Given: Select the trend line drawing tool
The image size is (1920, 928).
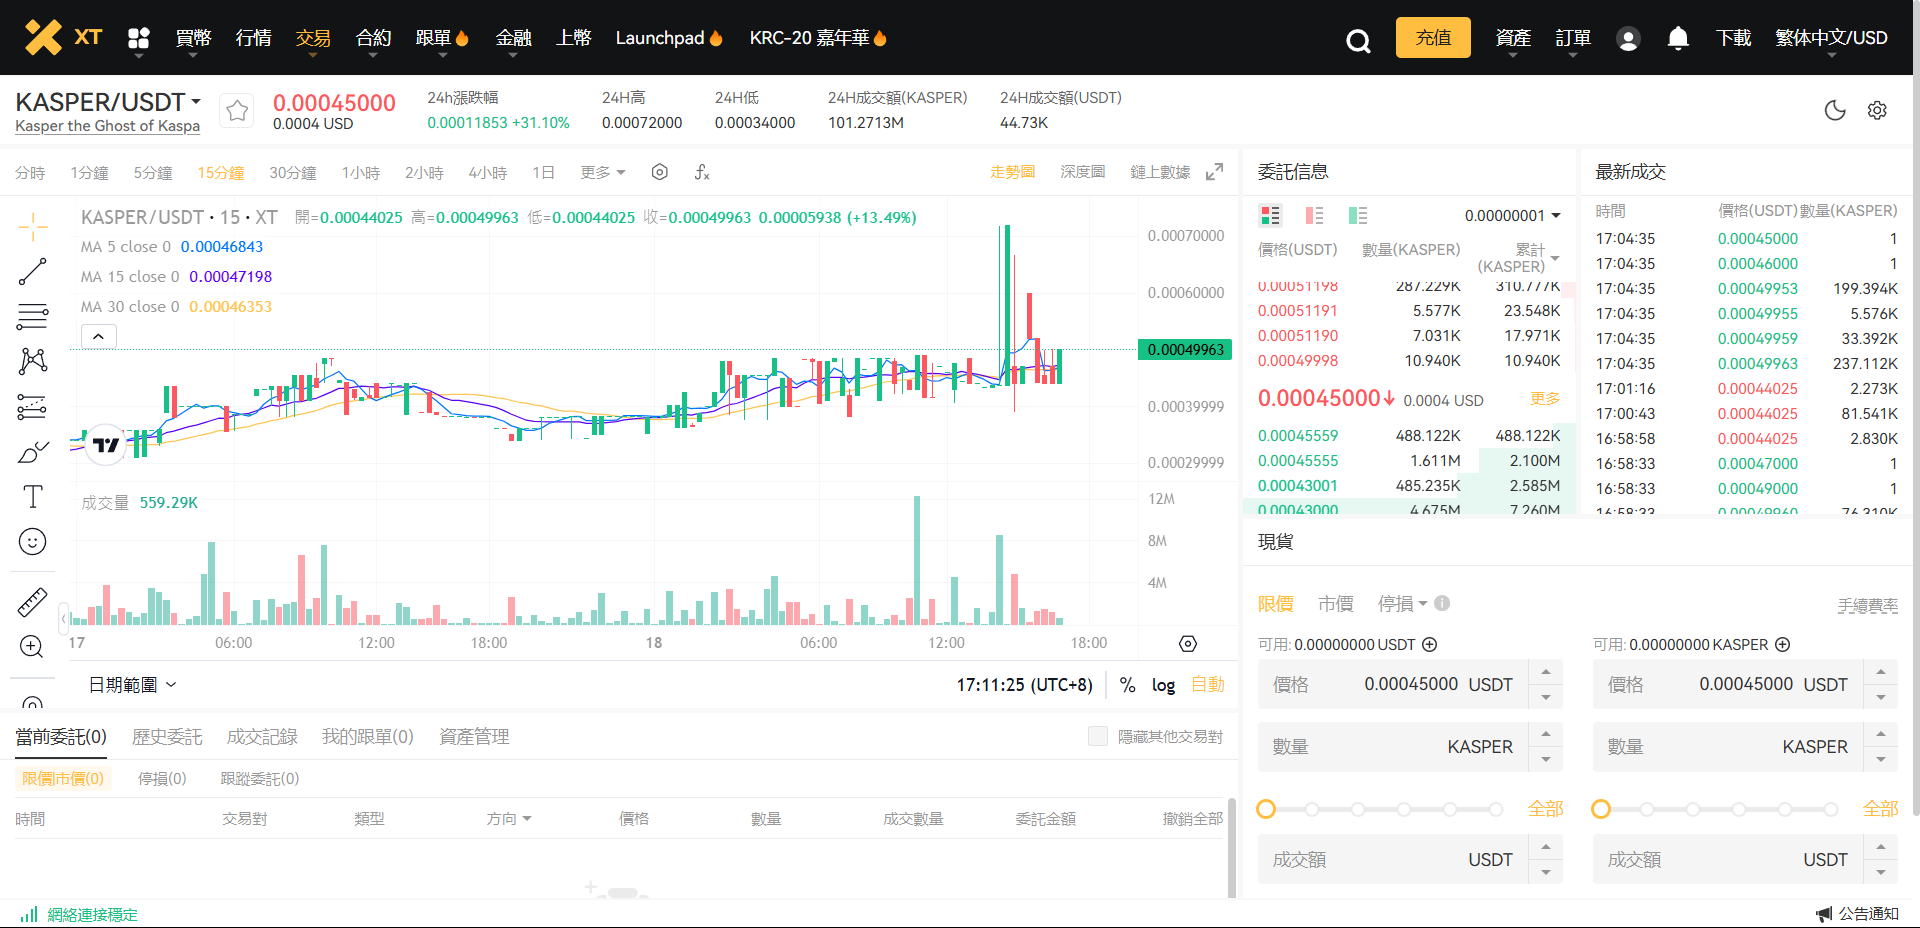Looking at the screenshot, I should 33,271.
